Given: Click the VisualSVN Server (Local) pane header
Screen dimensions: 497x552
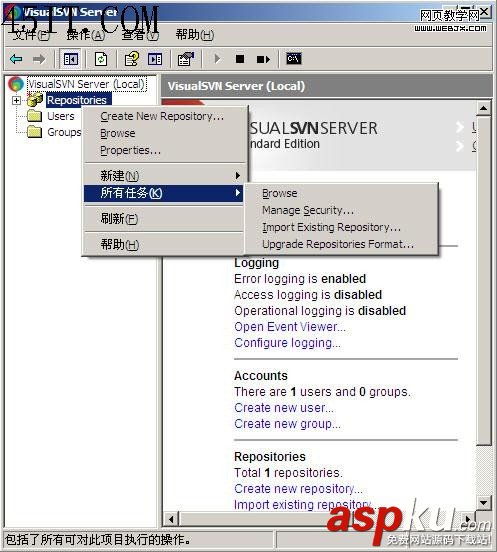Looking at the screenshot, I should [326, 86].
